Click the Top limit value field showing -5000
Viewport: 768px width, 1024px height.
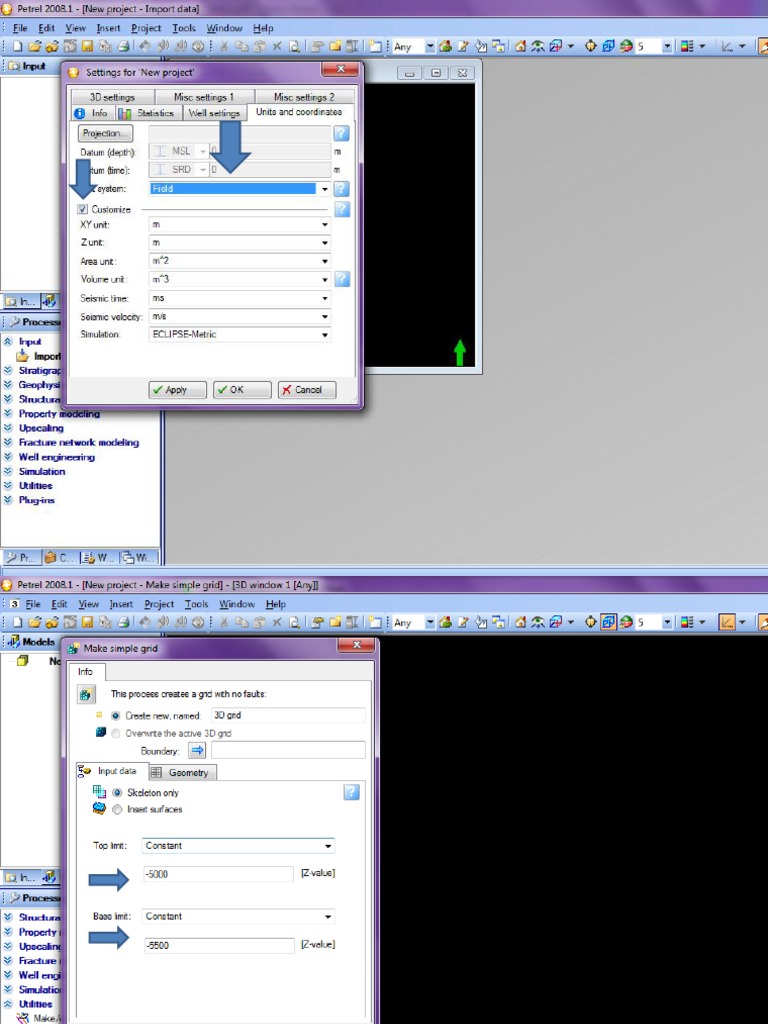[219, 874]
